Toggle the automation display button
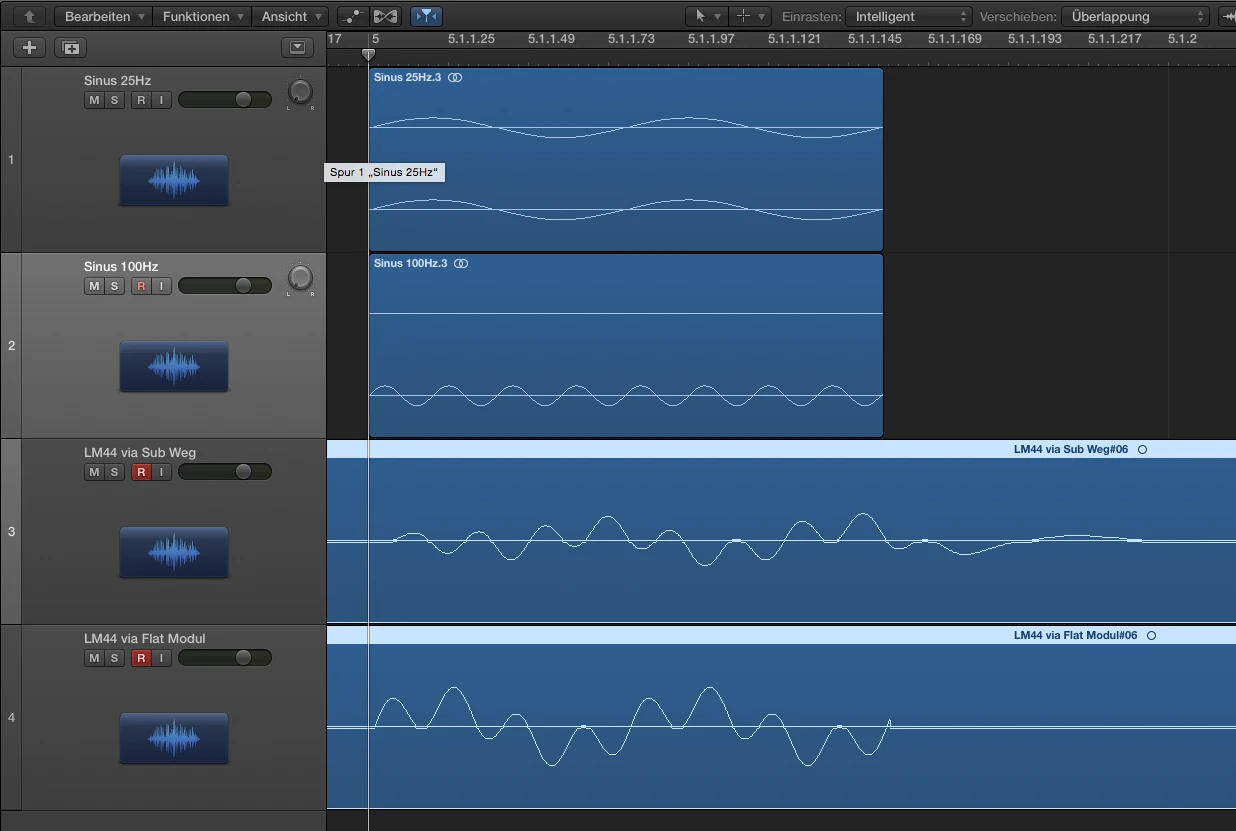 [x=353, y=16]
